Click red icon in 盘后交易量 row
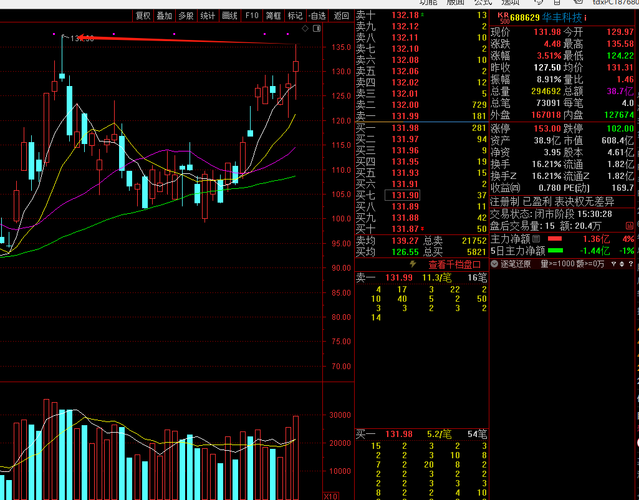The image size is (639, 500). coord(630,225)
